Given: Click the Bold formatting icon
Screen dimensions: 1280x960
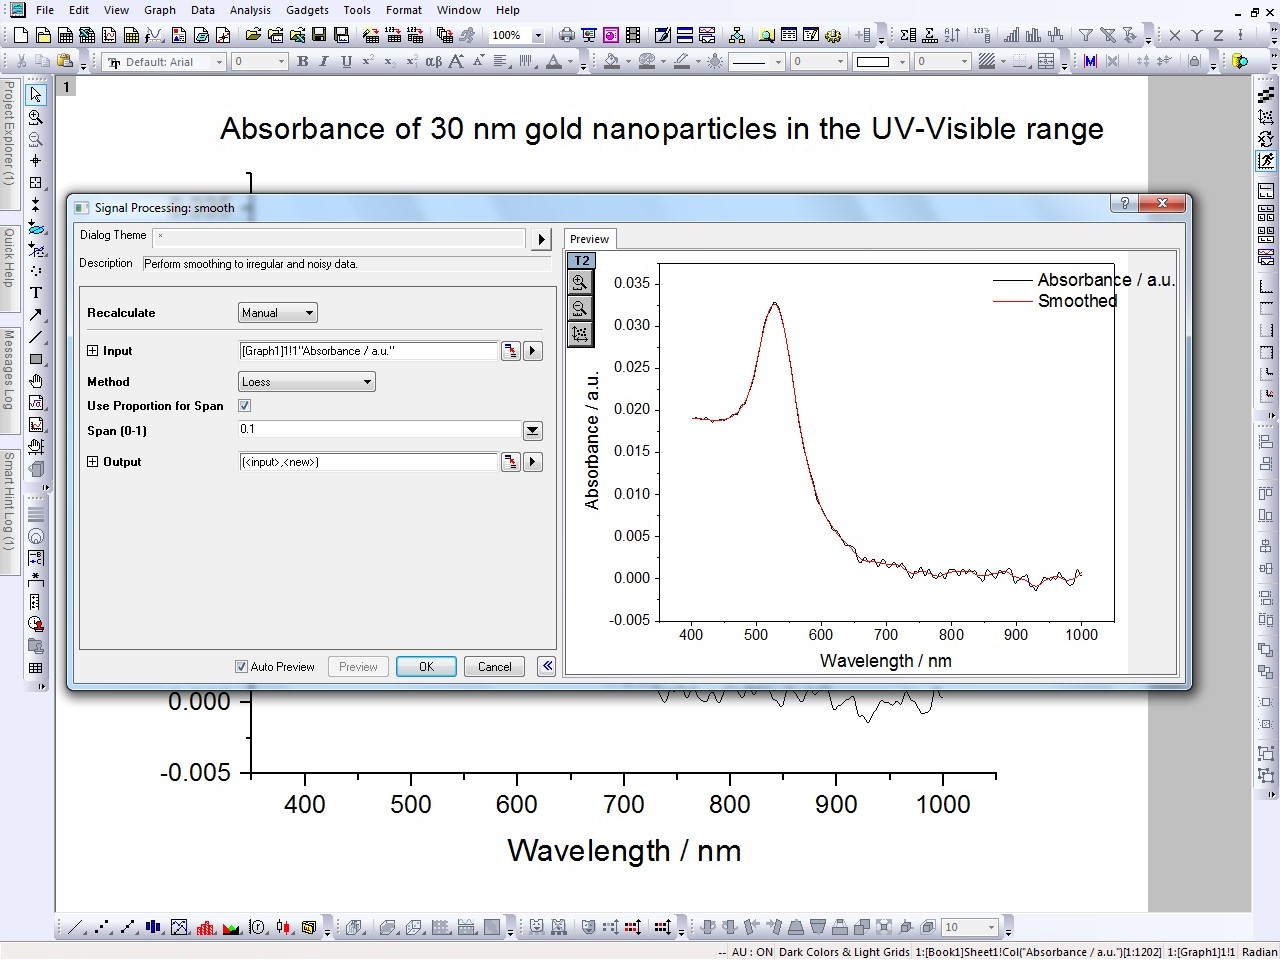Looking at the screenshot, I should tap(302, 62).
